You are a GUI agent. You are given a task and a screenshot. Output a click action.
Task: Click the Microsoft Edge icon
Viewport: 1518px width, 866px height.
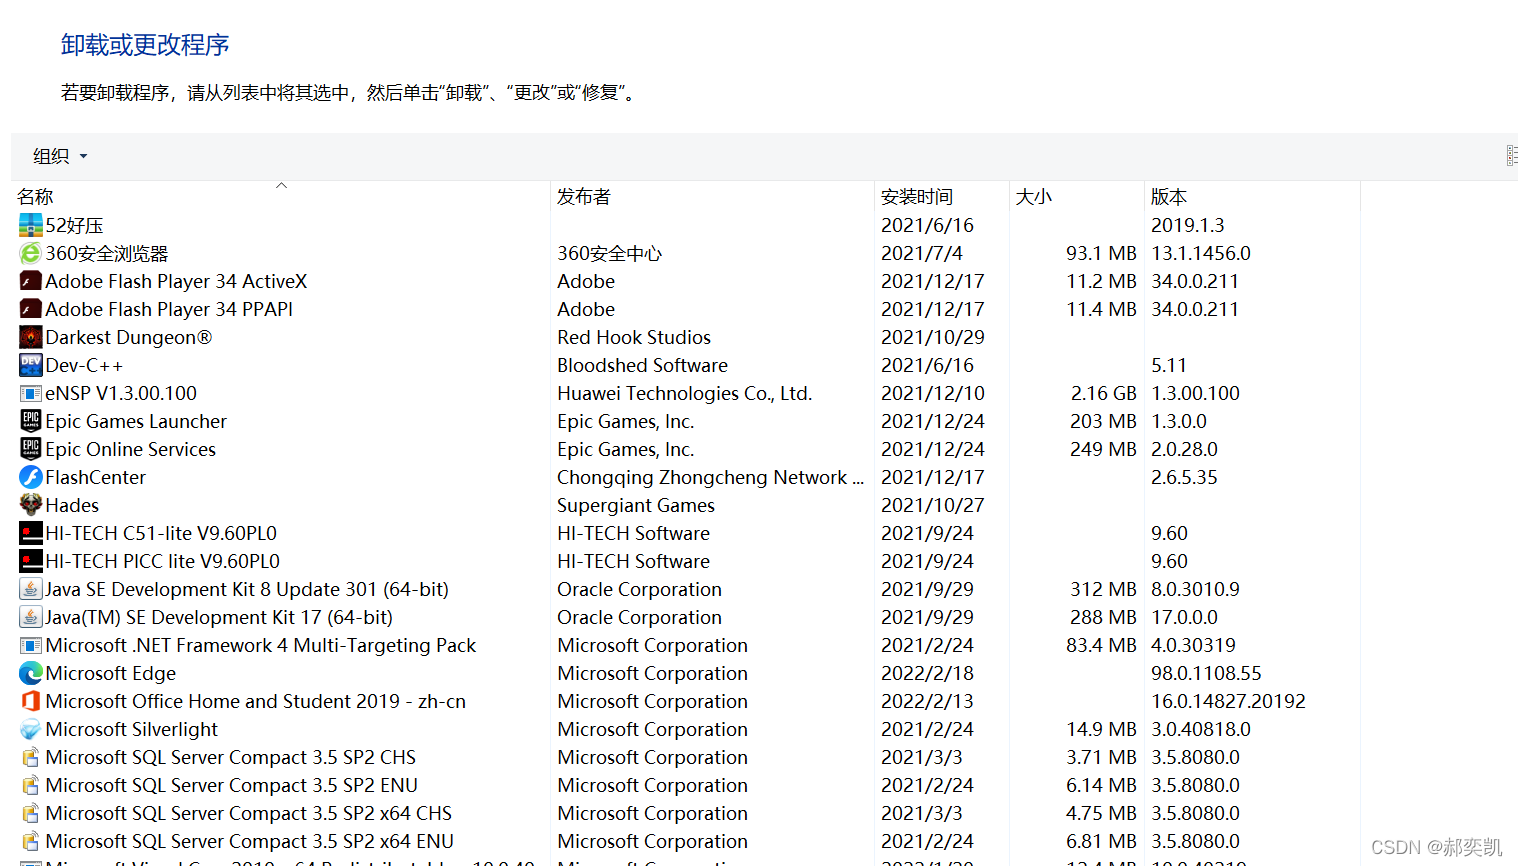(31, 673)
